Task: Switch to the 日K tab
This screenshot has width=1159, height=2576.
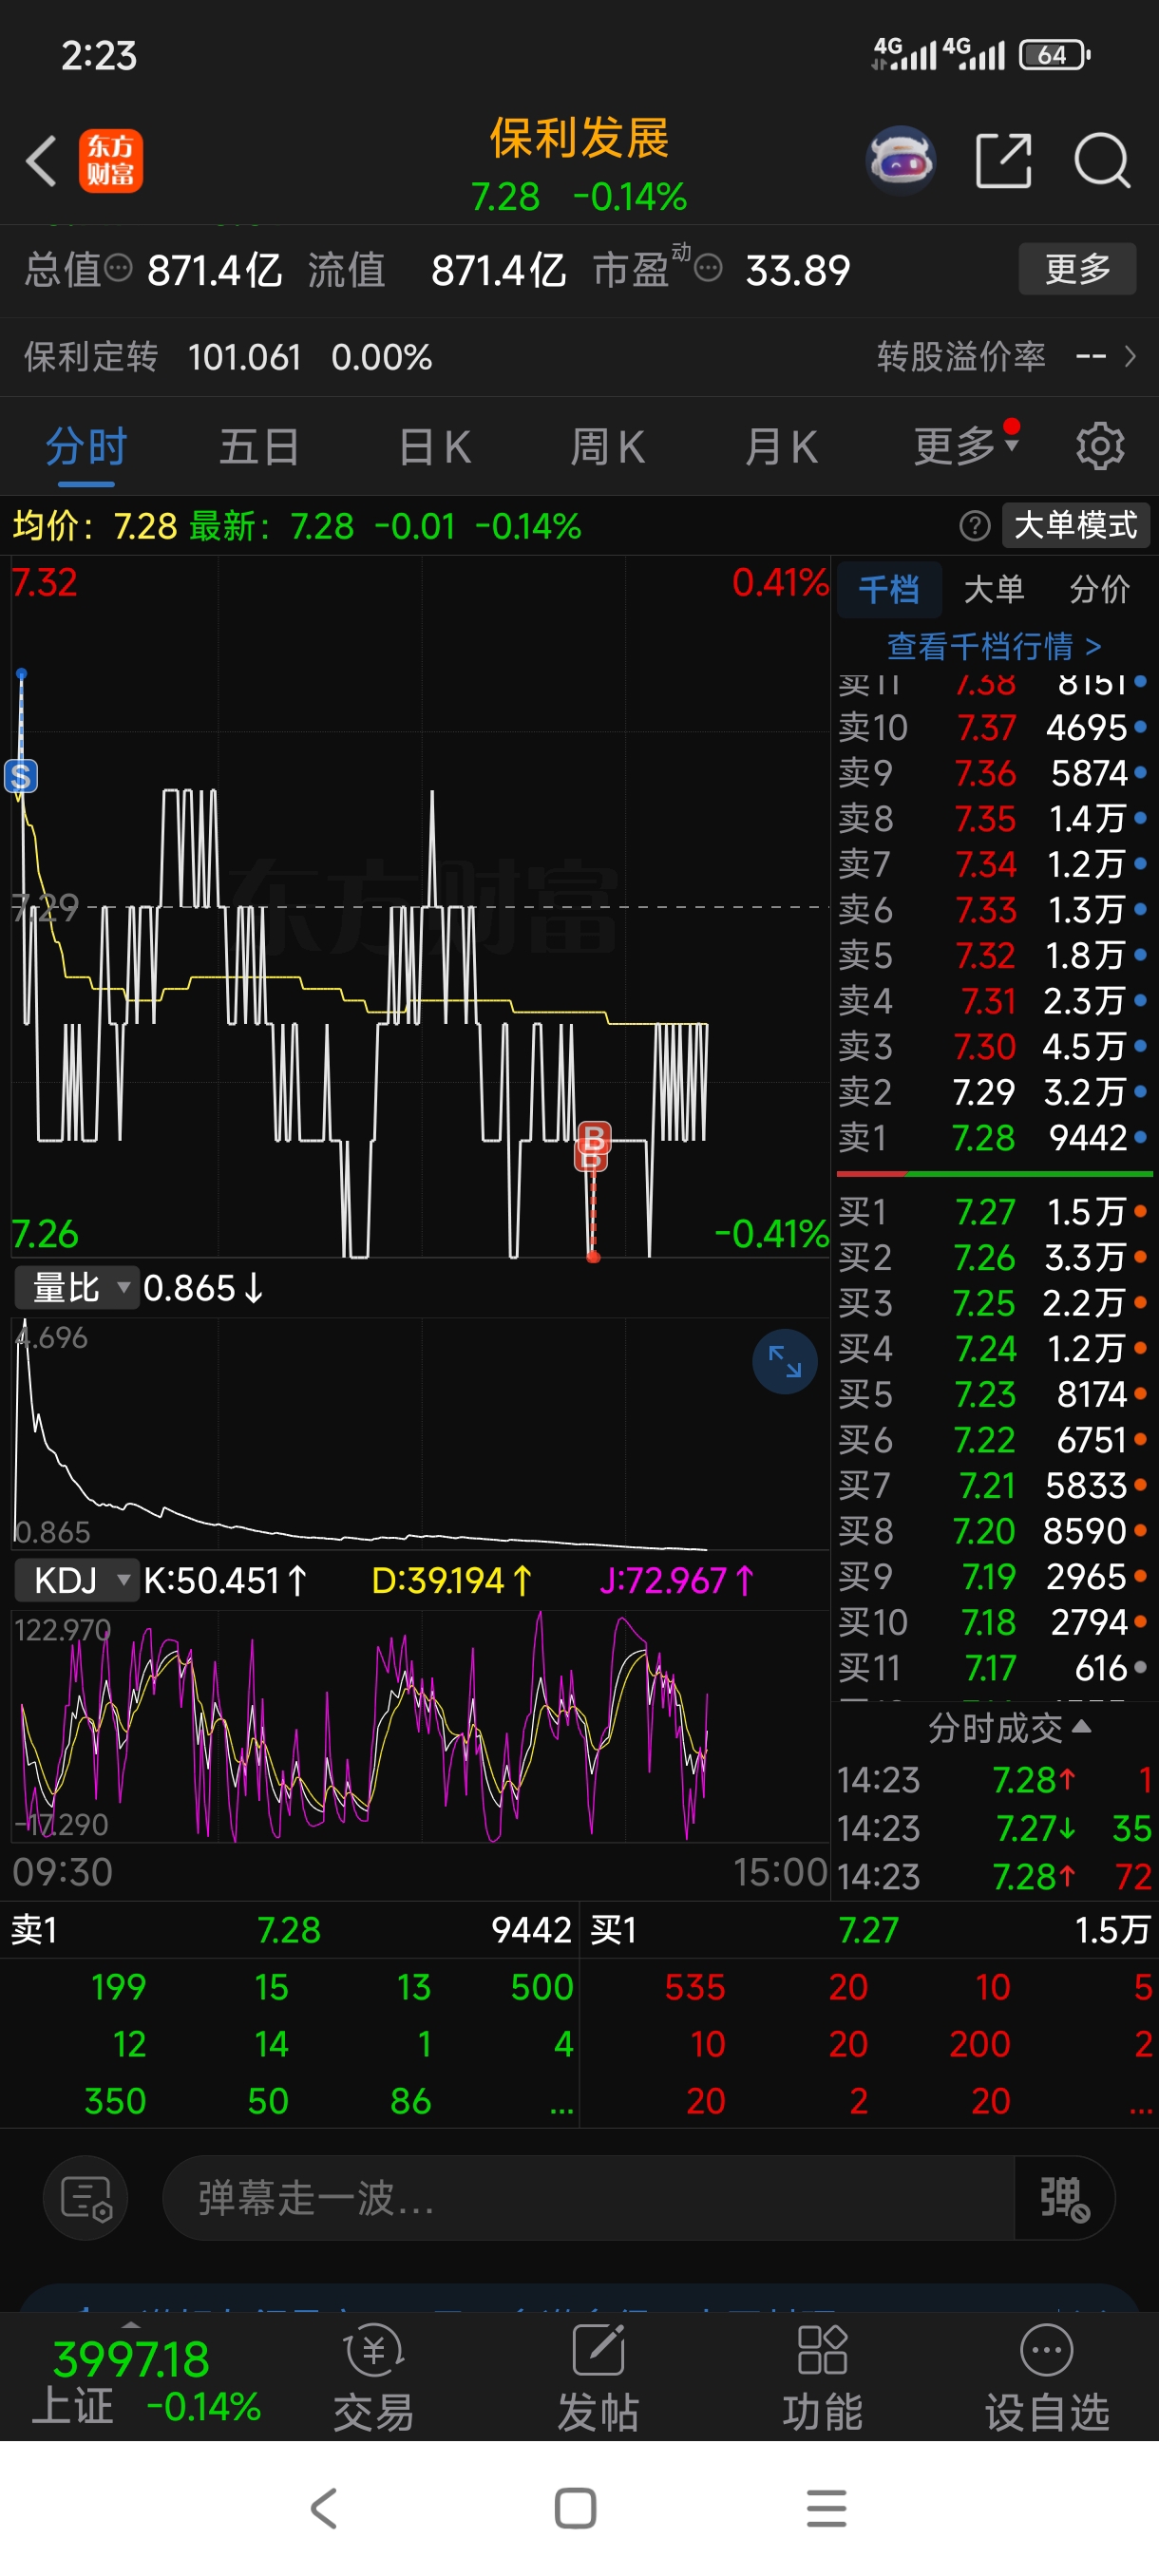Action: tap(434, 446)
